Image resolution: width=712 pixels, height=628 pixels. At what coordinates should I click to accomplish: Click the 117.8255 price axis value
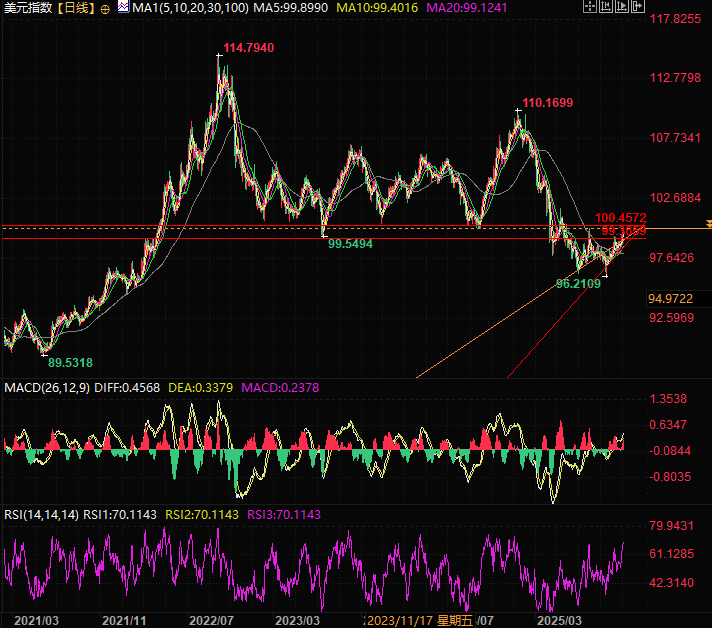675,19
